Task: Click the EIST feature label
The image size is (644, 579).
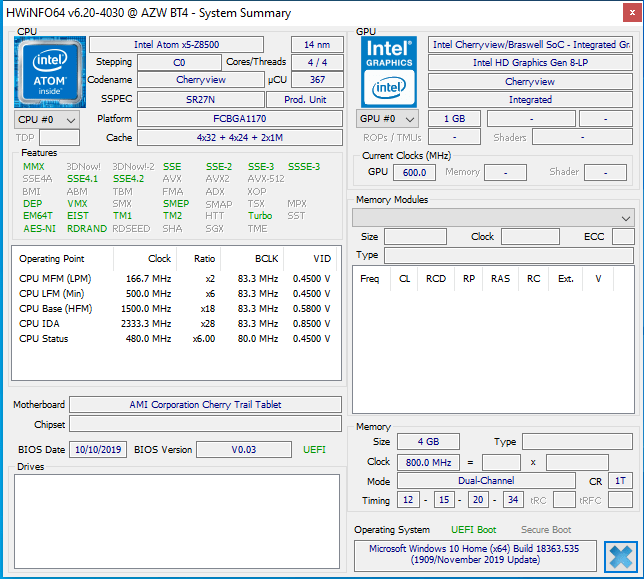Action: [78, 216]
